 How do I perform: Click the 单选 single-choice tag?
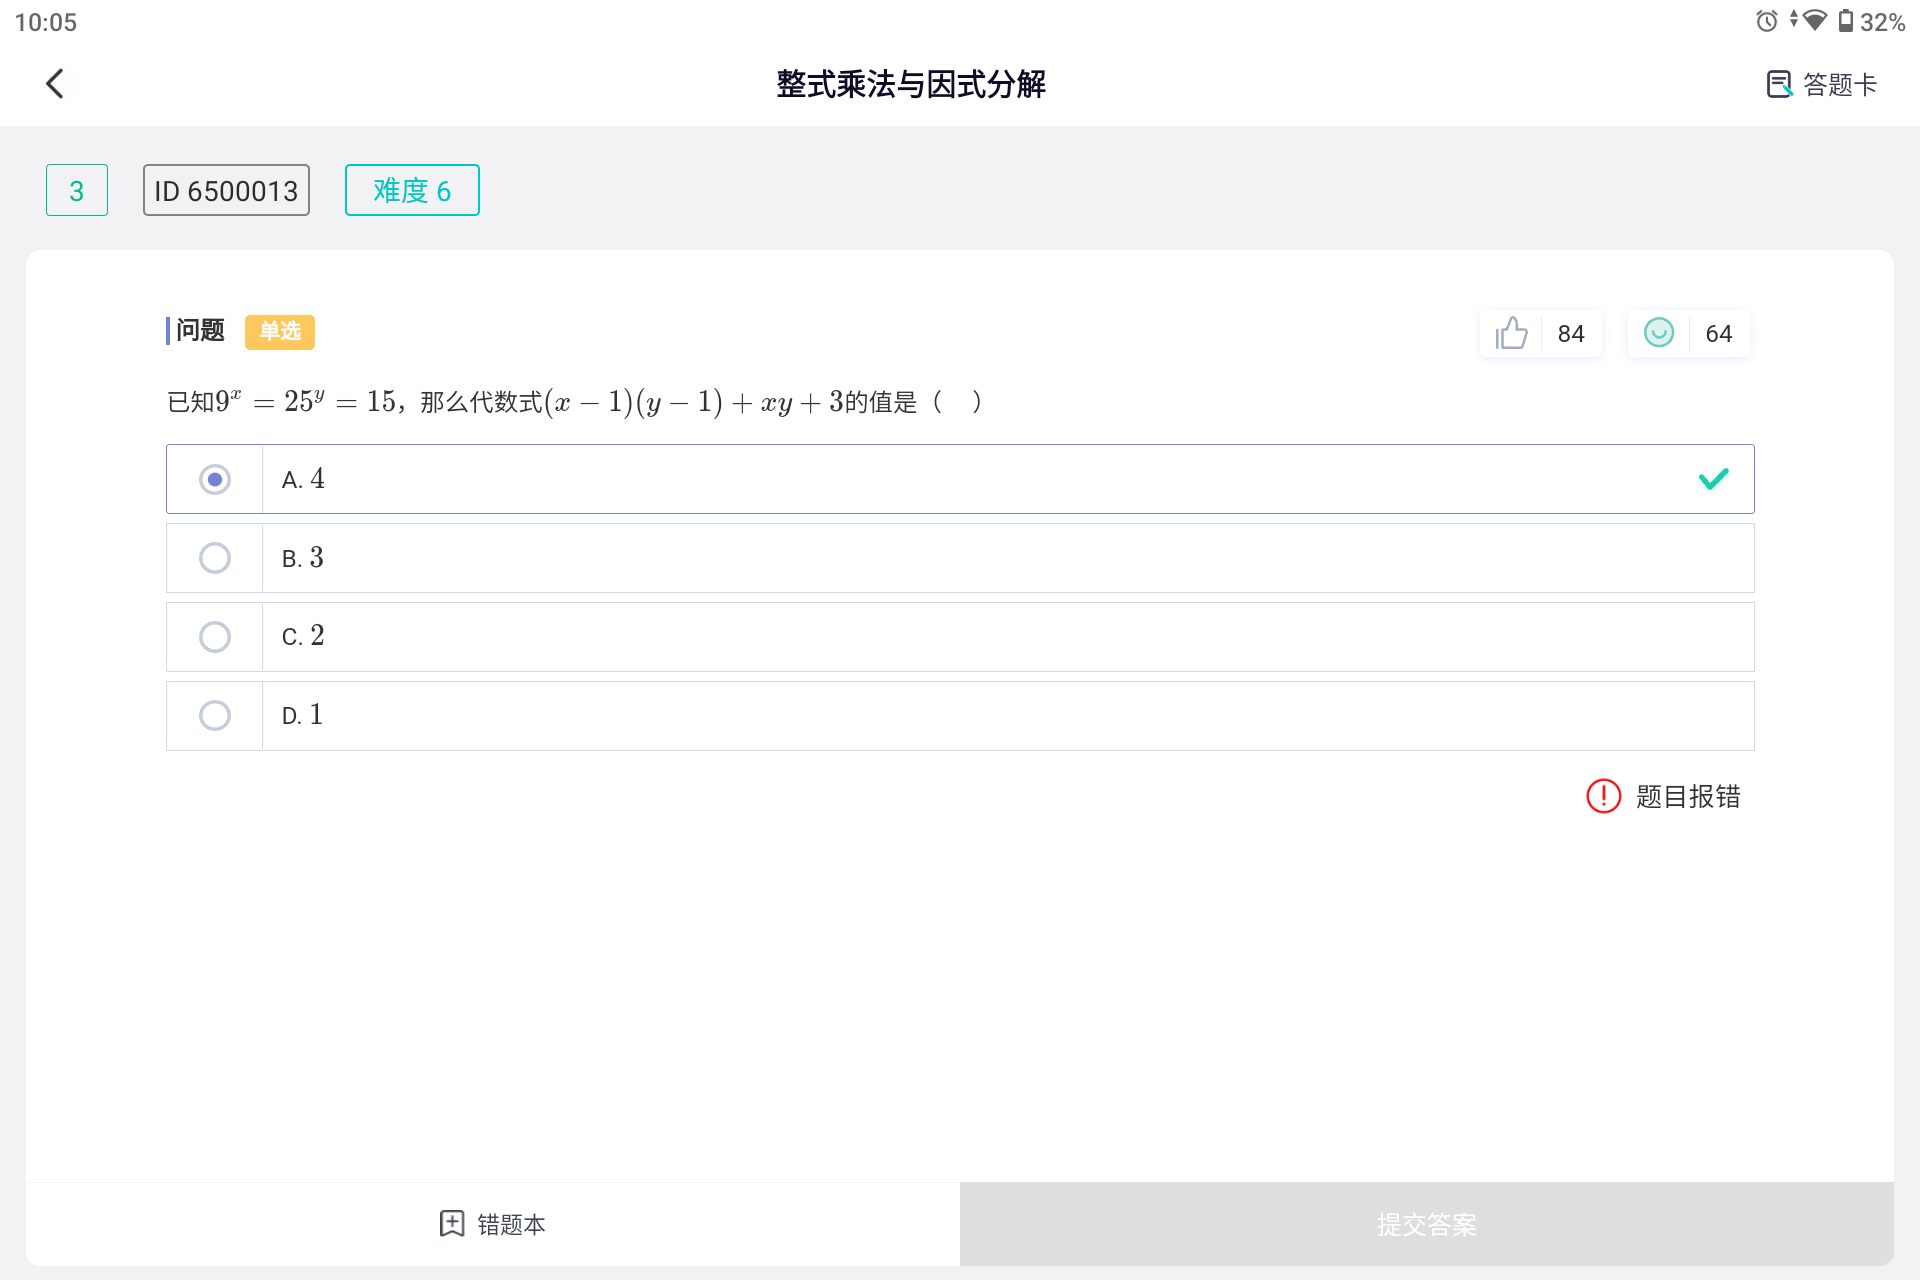[280, 332]
